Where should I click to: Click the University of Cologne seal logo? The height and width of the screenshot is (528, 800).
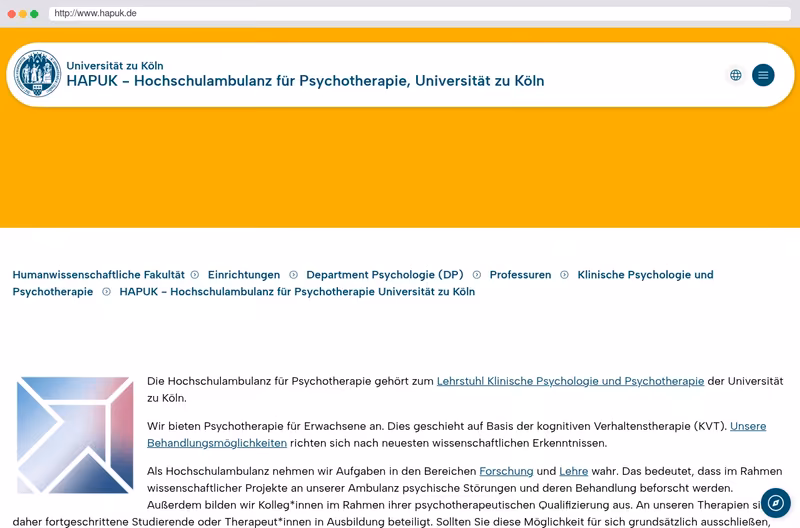click(37, 74)
